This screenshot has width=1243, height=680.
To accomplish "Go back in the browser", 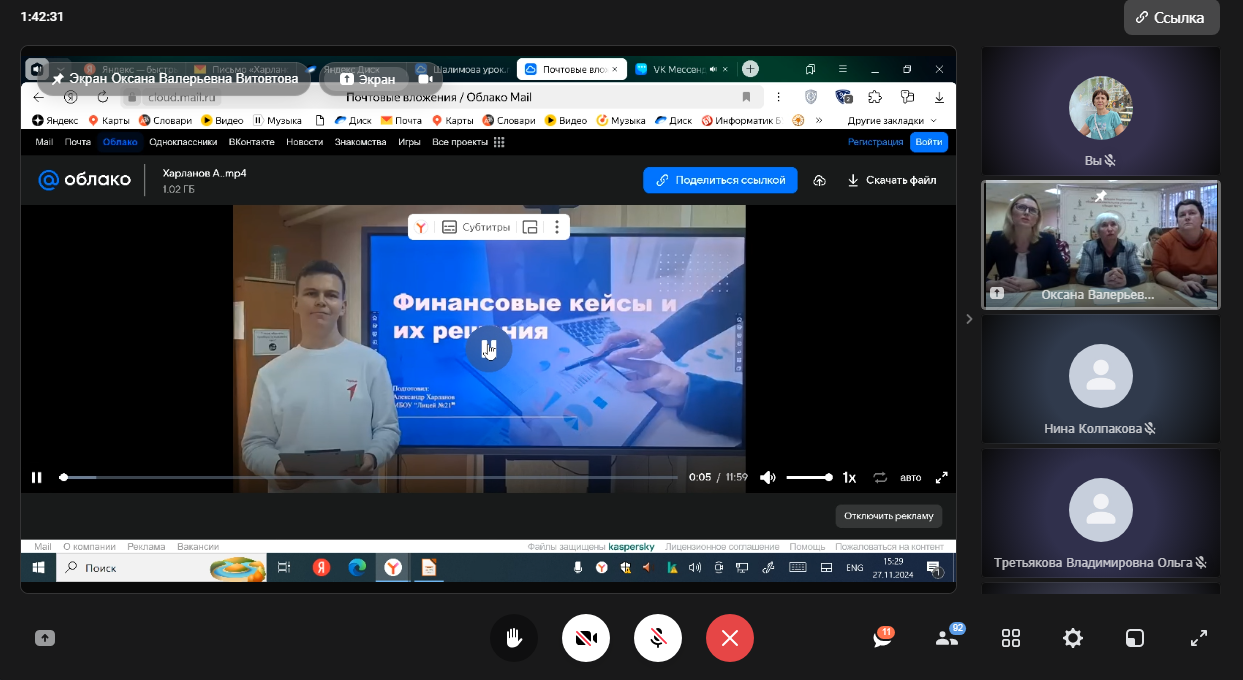I will pyautogui.click(x=39, y=97).
